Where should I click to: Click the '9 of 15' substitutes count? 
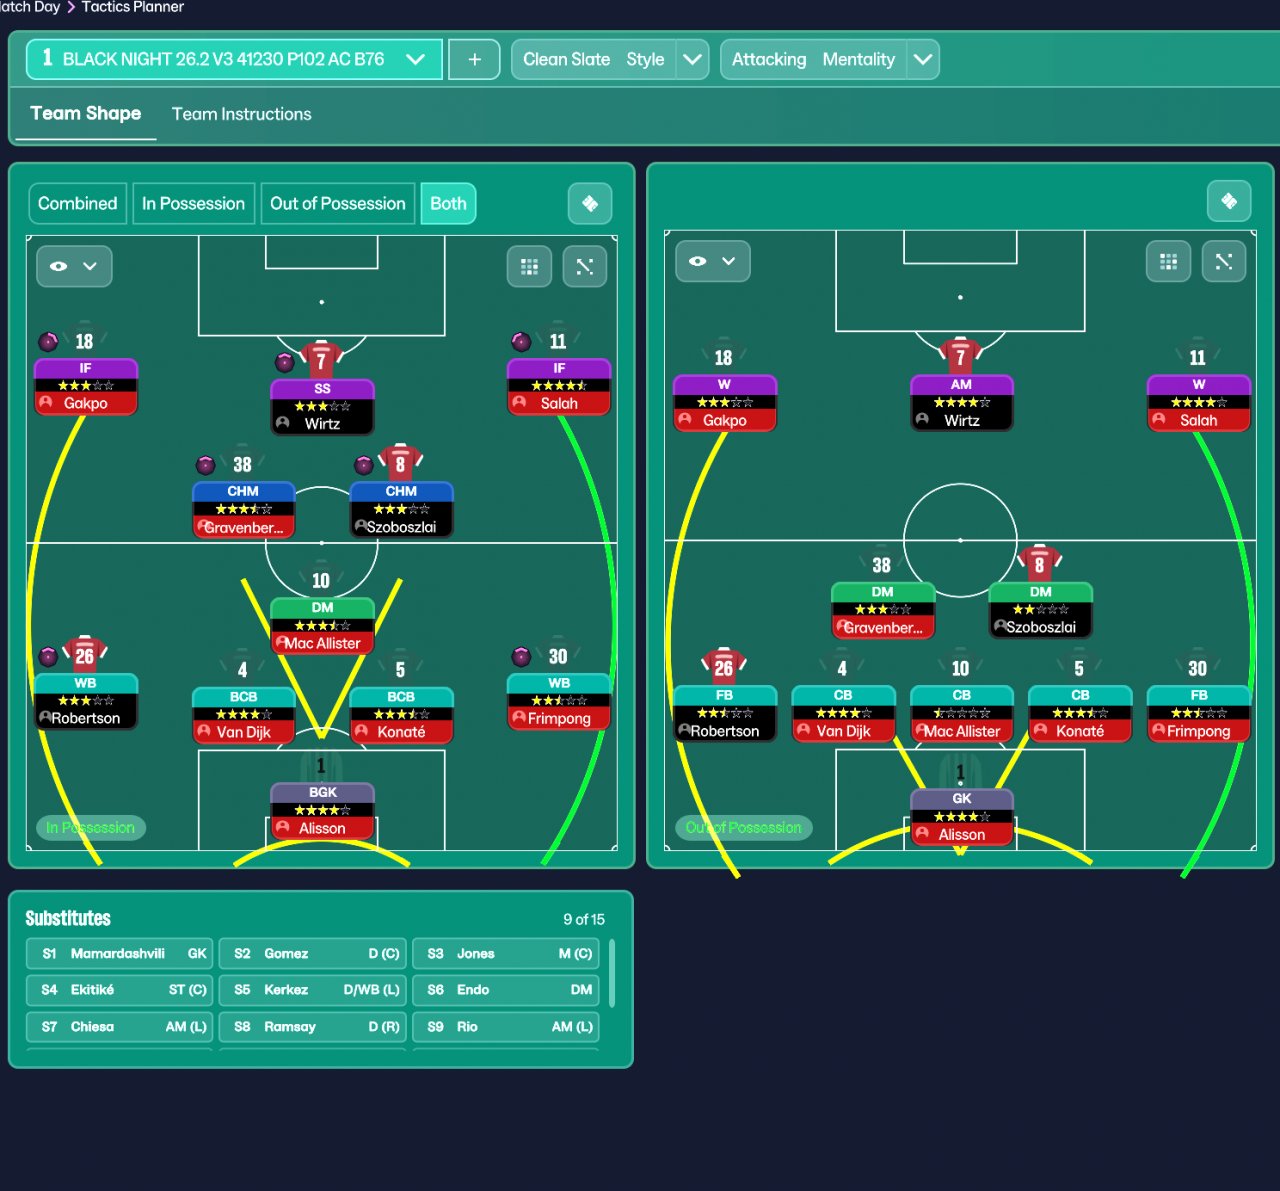[x=584, y=919]
